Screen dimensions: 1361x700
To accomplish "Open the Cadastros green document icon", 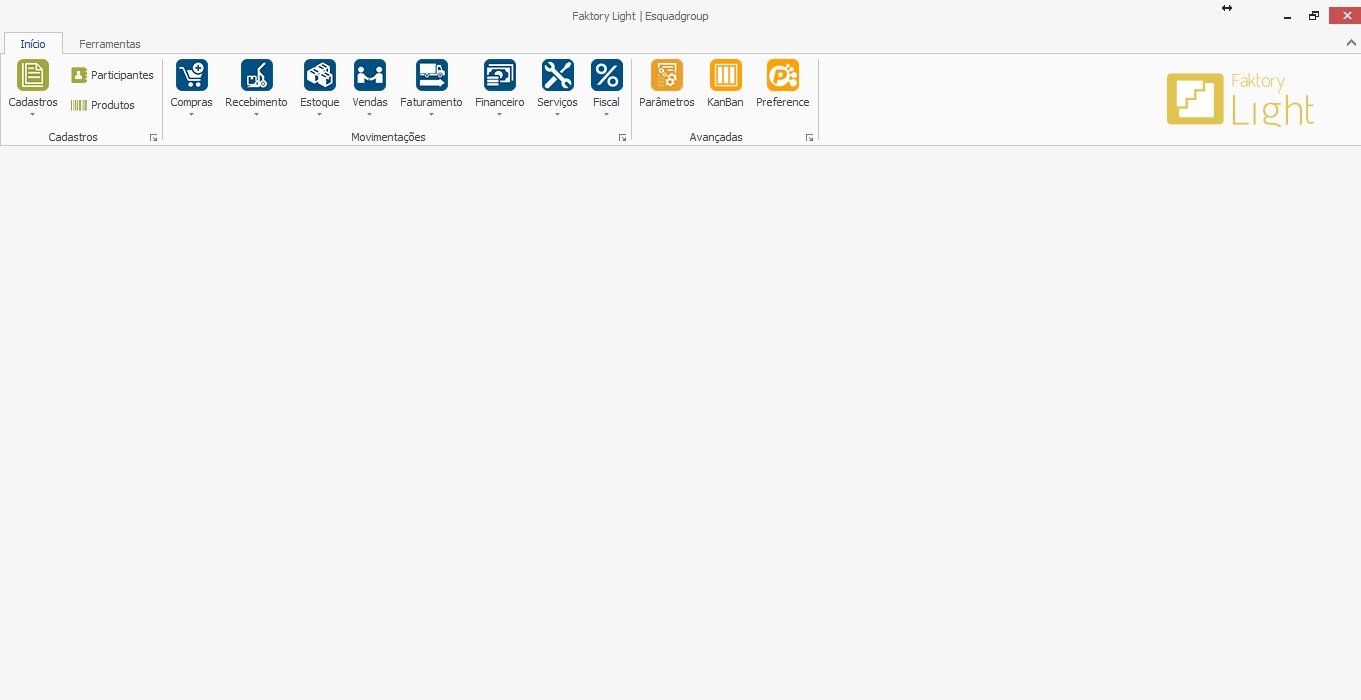I will click(x=33, y=75).
